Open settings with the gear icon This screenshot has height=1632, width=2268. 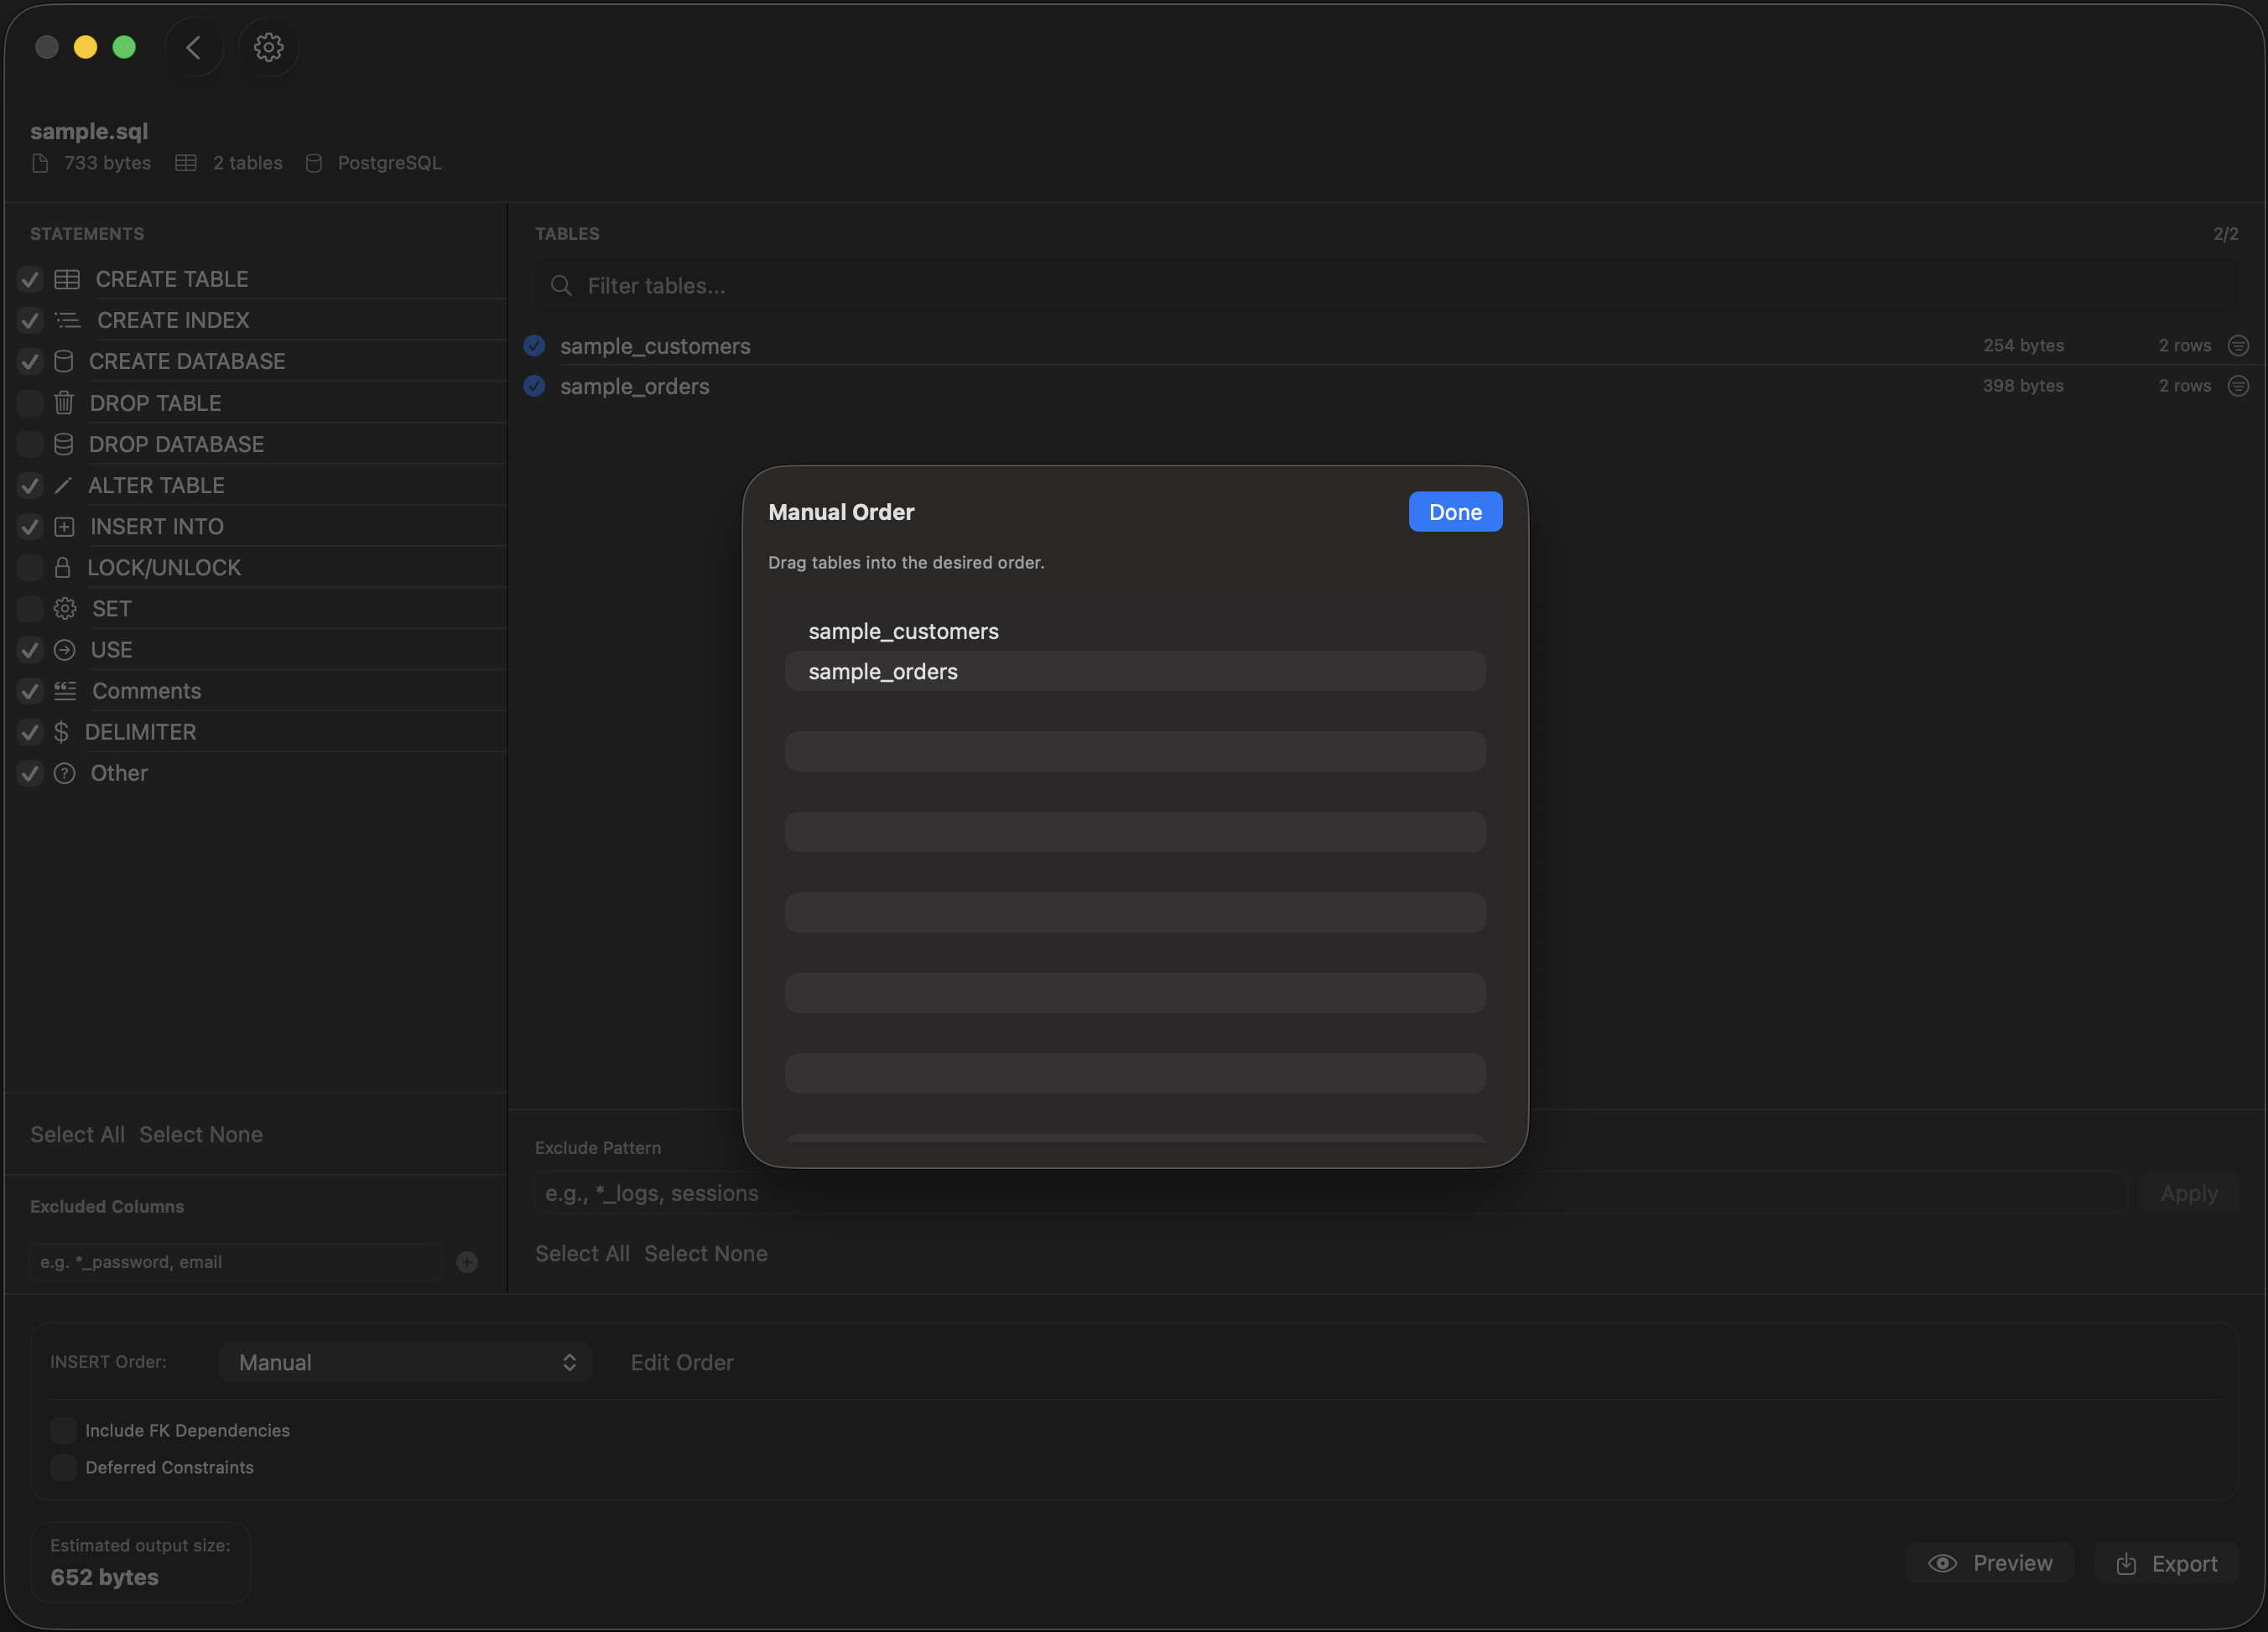click(268, 47)
